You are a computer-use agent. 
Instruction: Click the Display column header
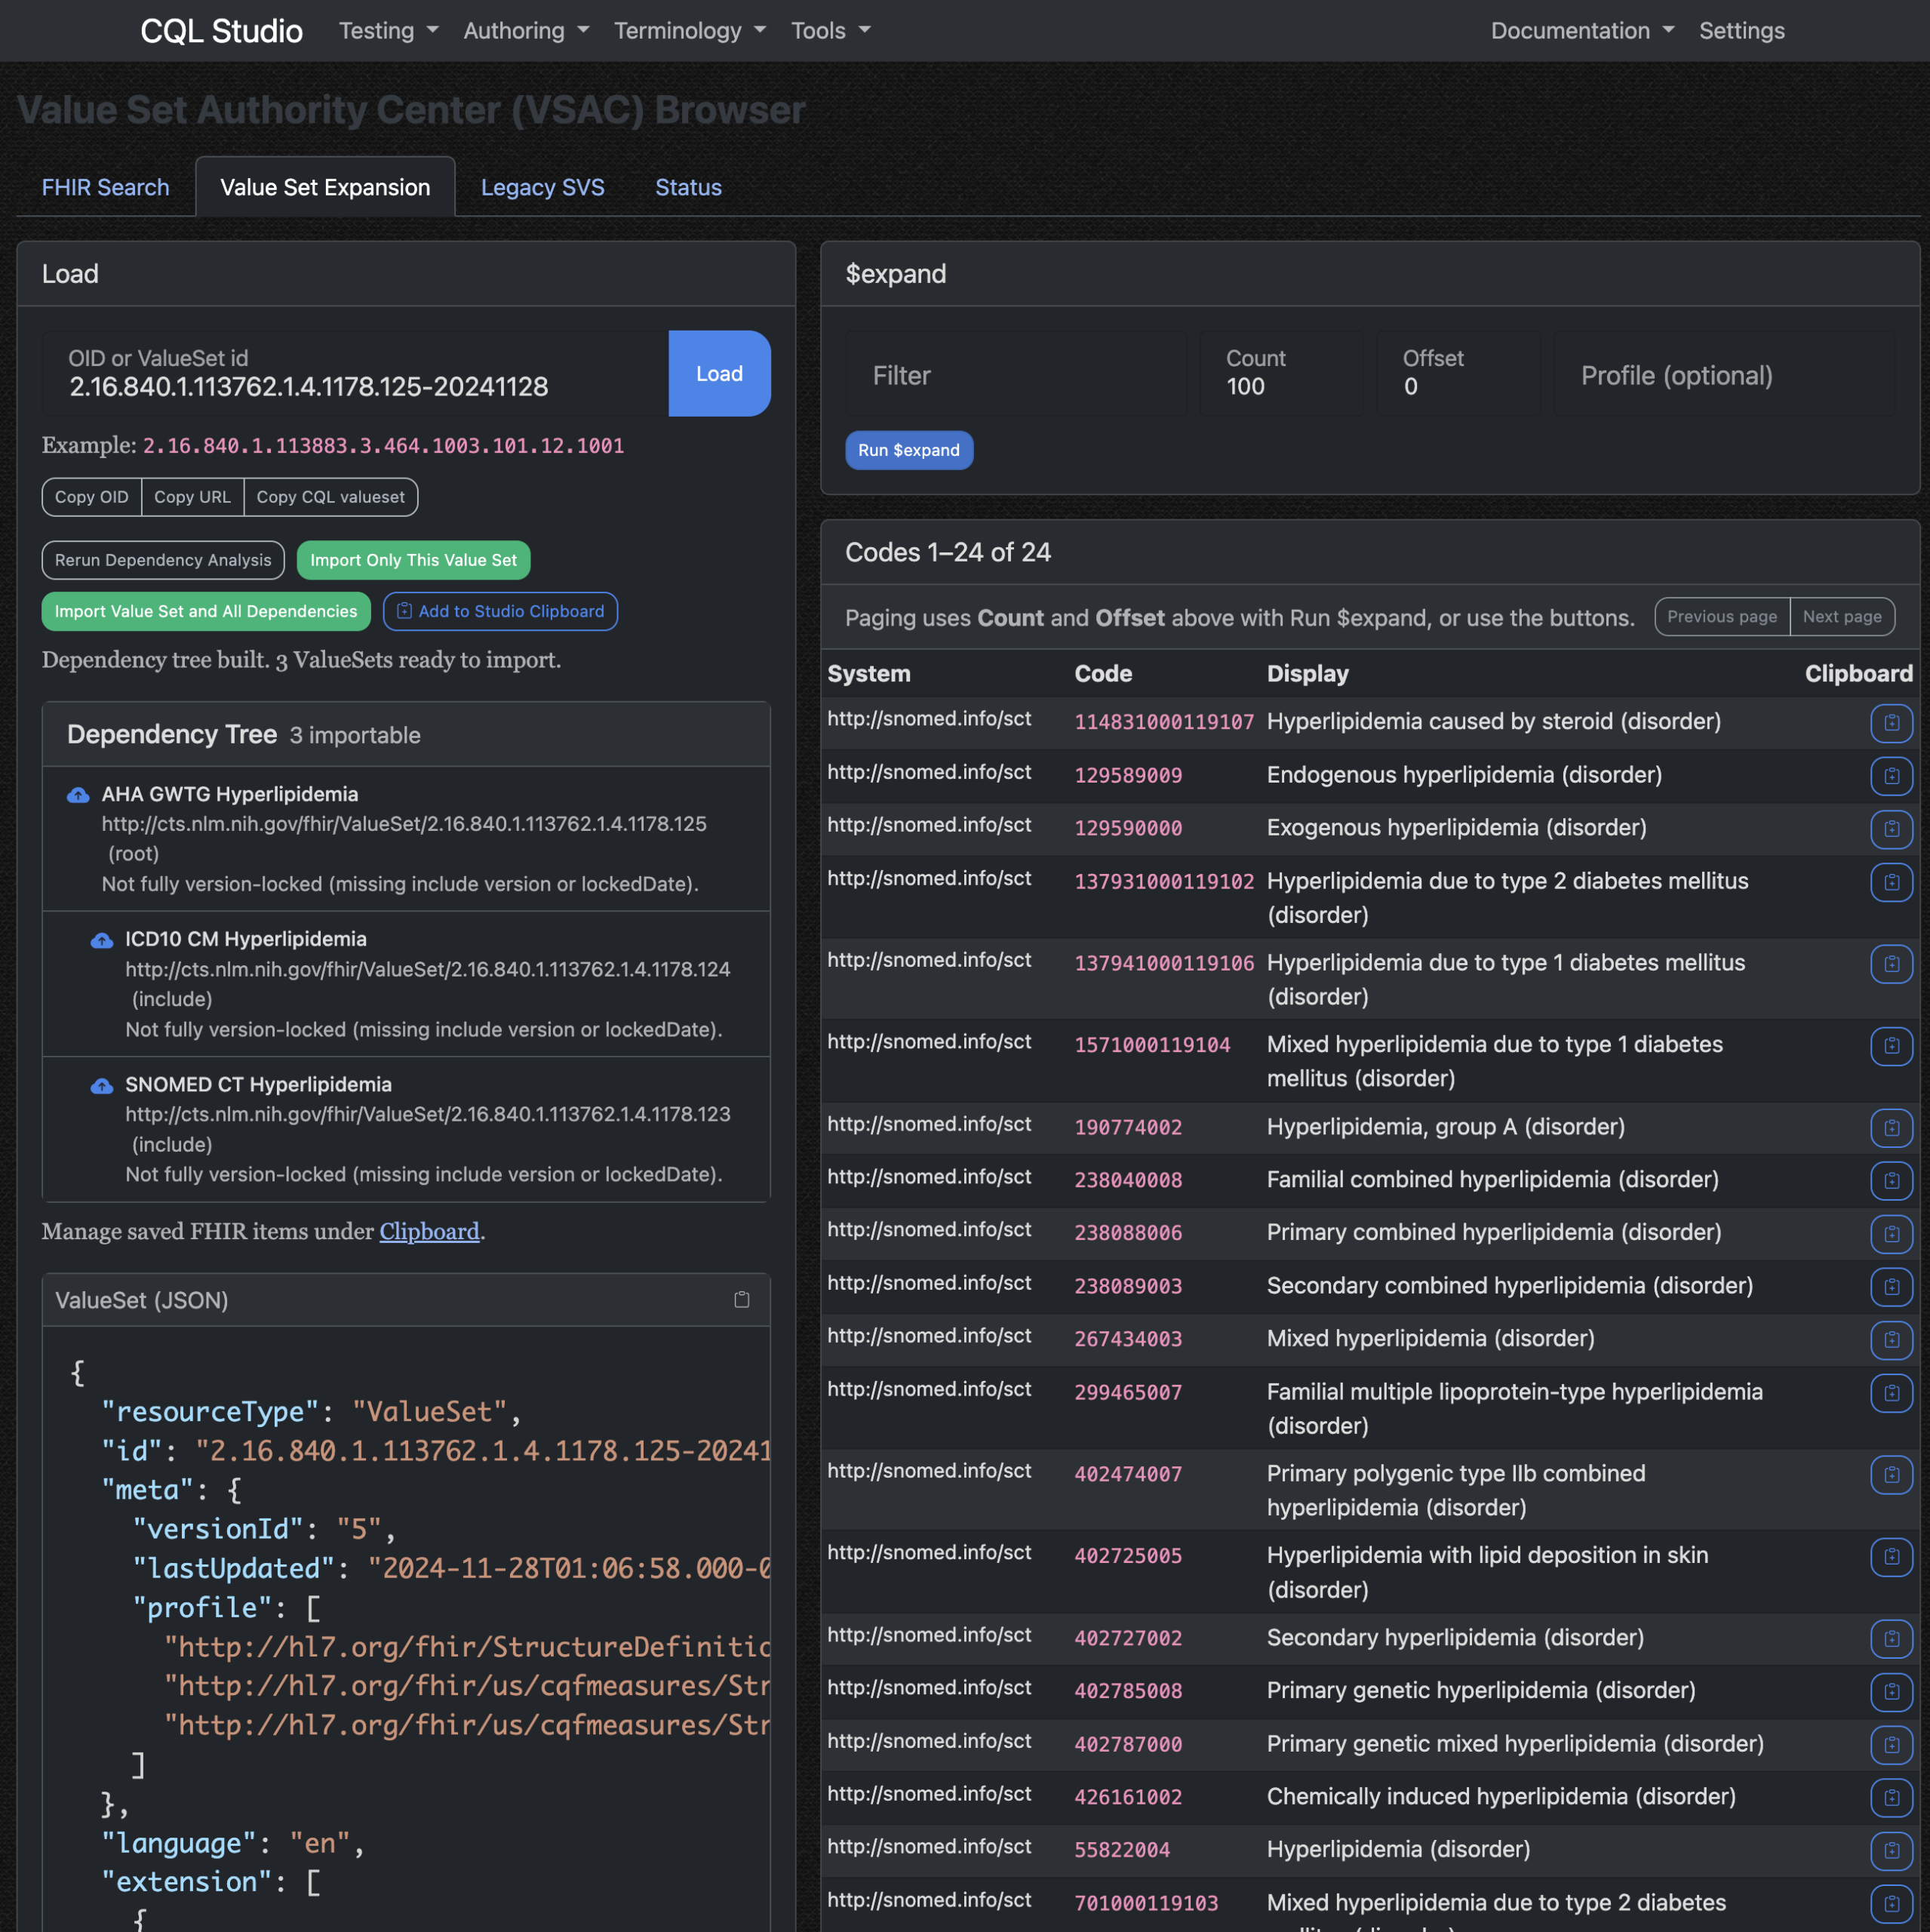click(1308, 674)
